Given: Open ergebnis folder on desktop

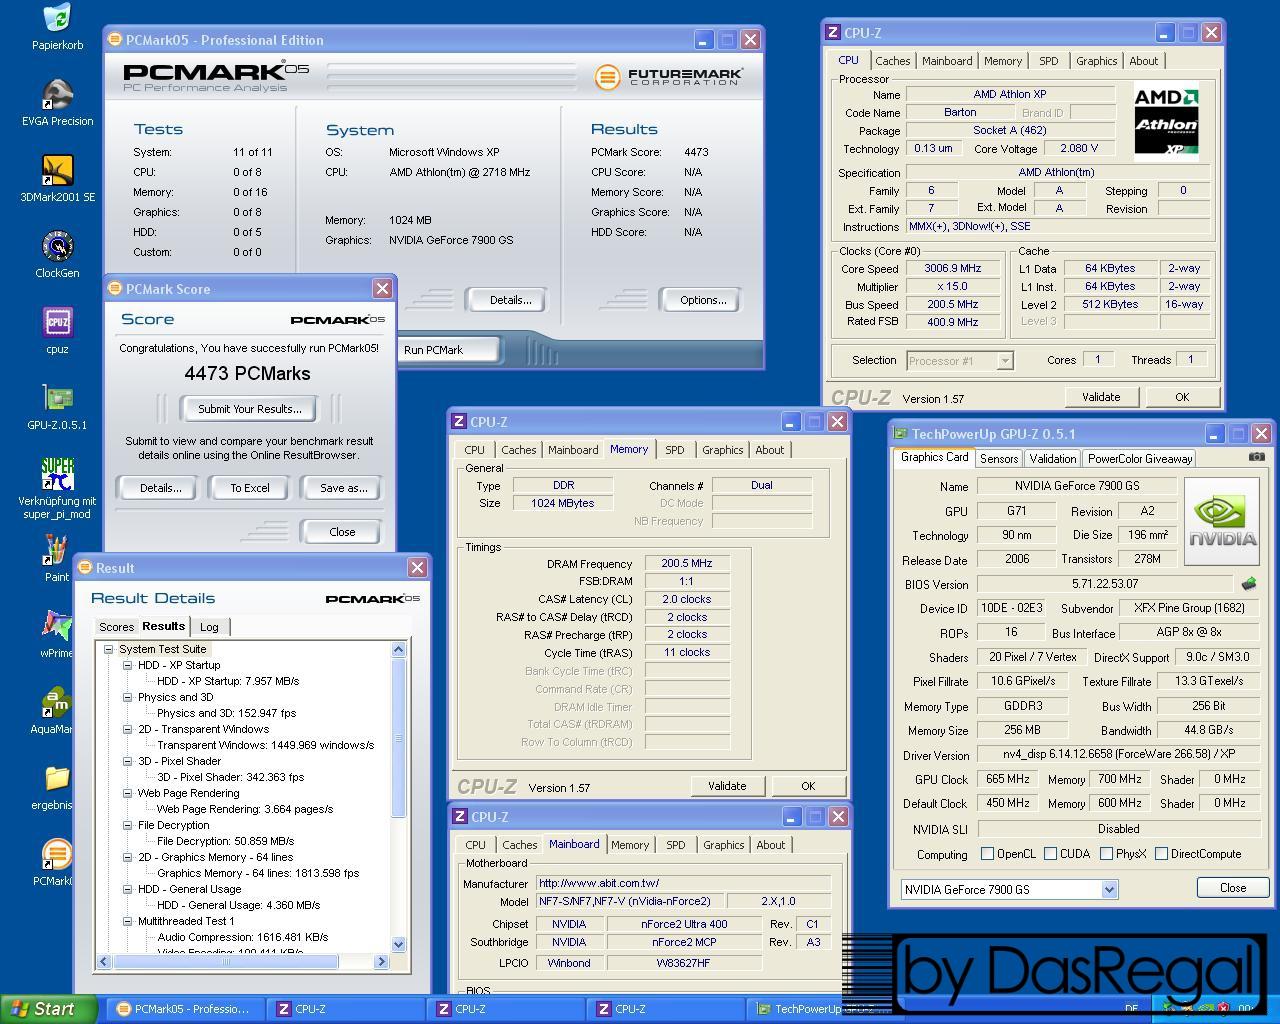Looking at the screenshot, I should pos(57,779).
